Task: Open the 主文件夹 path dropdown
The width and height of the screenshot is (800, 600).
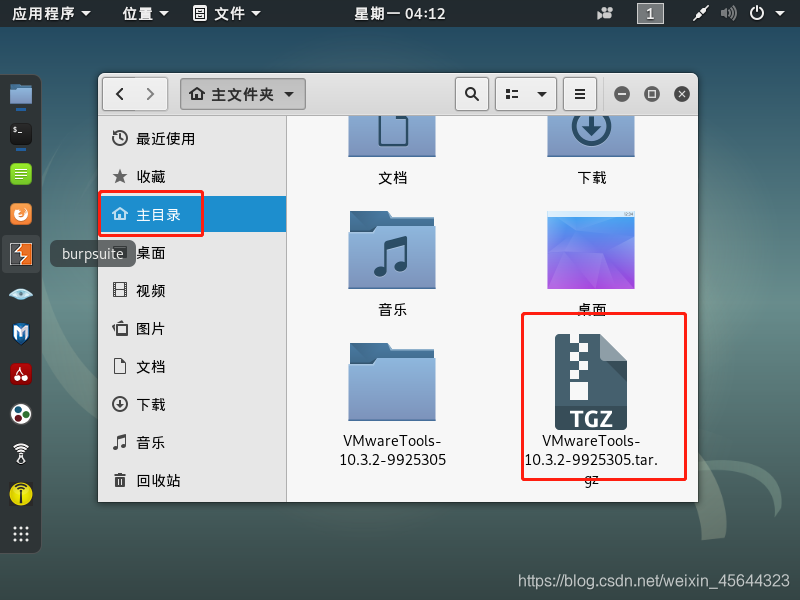Action: pyautogui.click(x=243, y=94)
